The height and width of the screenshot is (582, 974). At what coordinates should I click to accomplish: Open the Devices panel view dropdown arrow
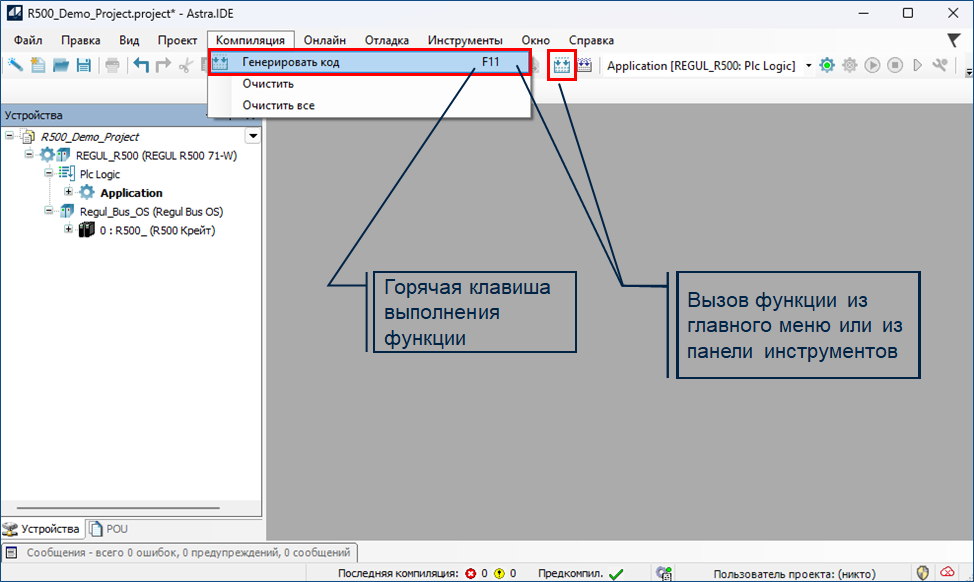point(252,136)
